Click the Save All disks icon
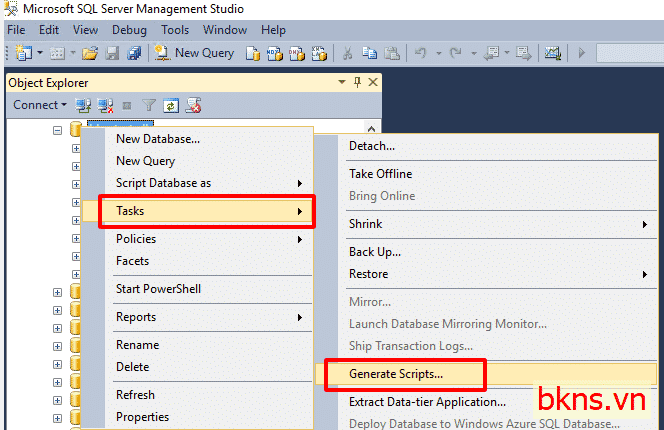Image resolution: width=664 pixels, height=430 pixels. [x=135, y=53]
